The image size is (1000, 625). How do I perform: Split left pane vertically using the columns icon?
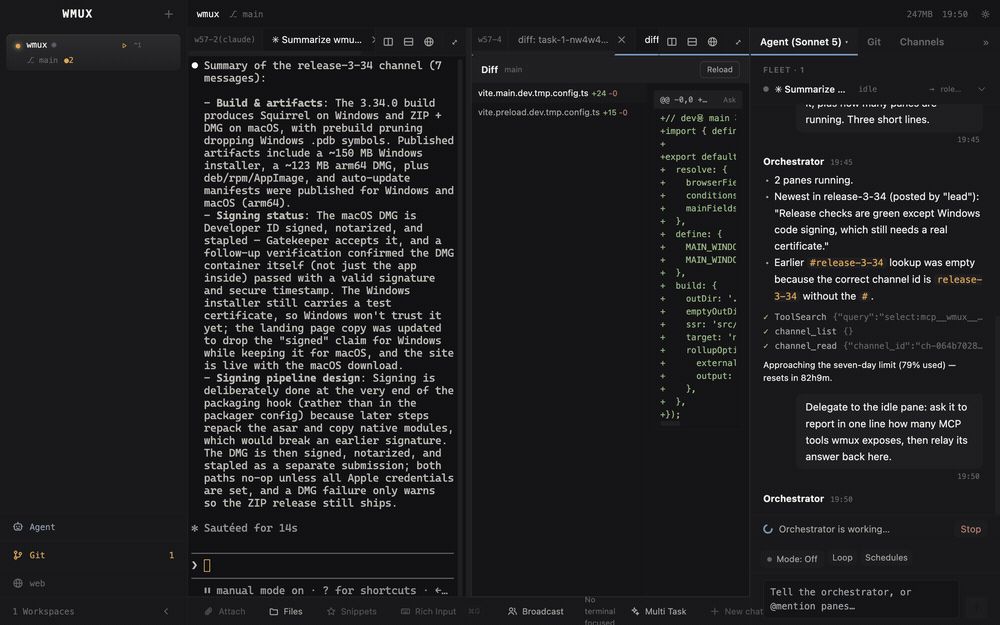388,41
